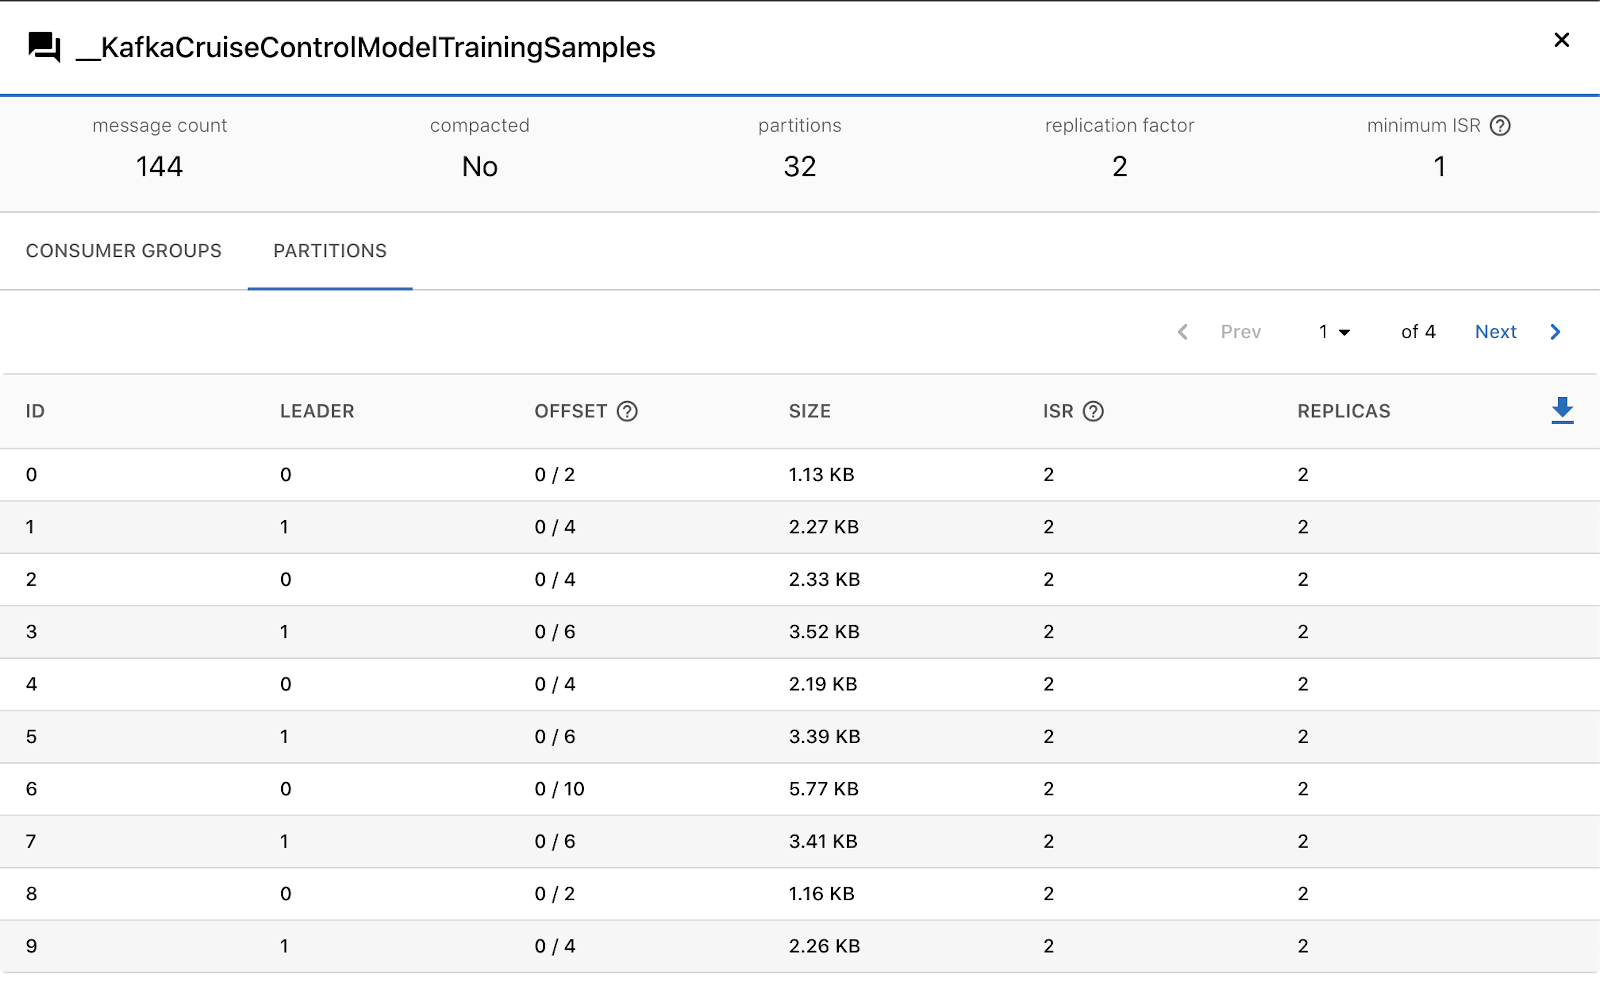Click the LEADER column header
This screenshot has width=1600, height=986.
tap(317, 411)
